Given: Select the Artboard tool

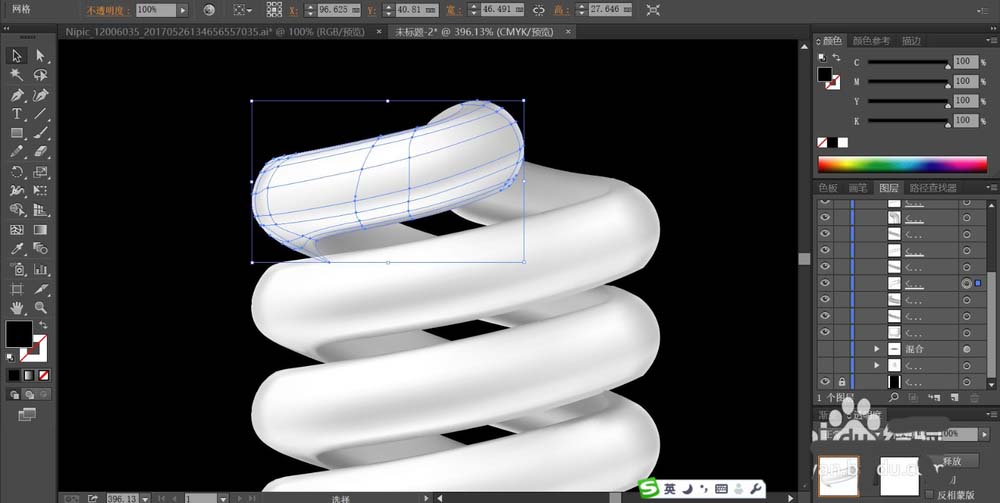Looking at the screenshot, I should (x=17, y=289).
